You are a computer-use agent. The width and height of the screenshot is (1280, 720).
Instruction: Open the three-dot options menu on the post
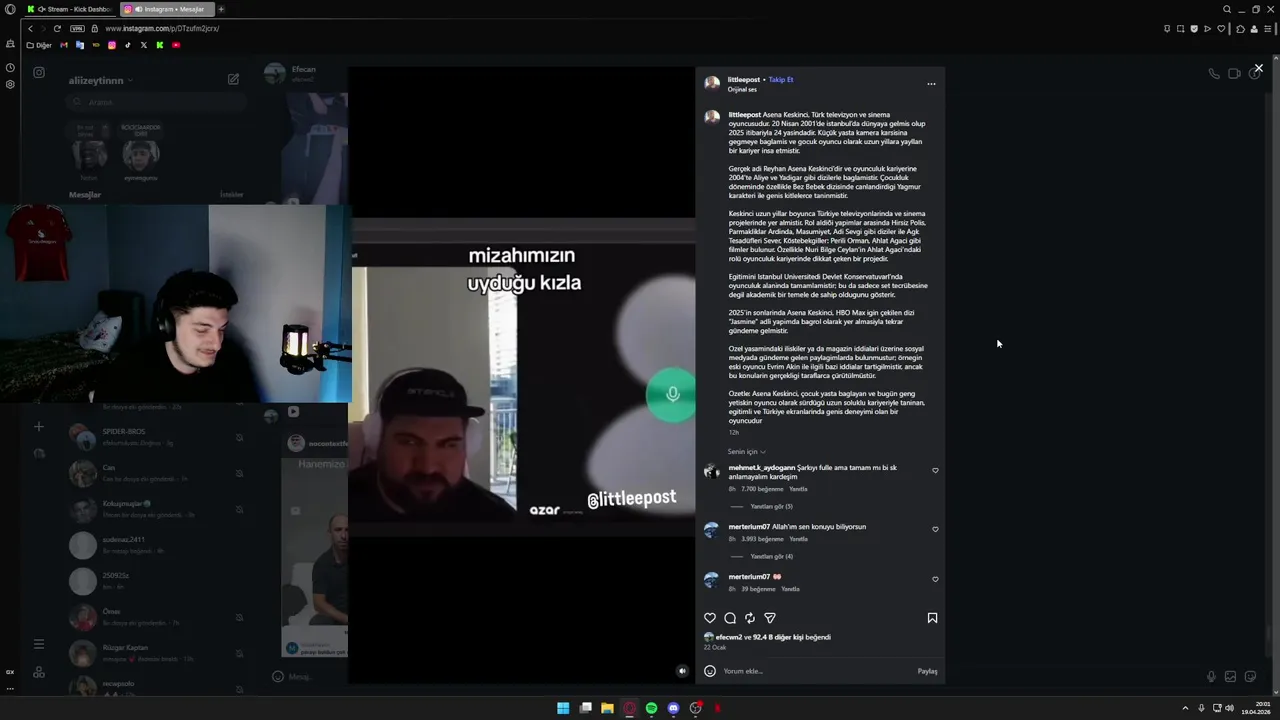coord(931,84)
